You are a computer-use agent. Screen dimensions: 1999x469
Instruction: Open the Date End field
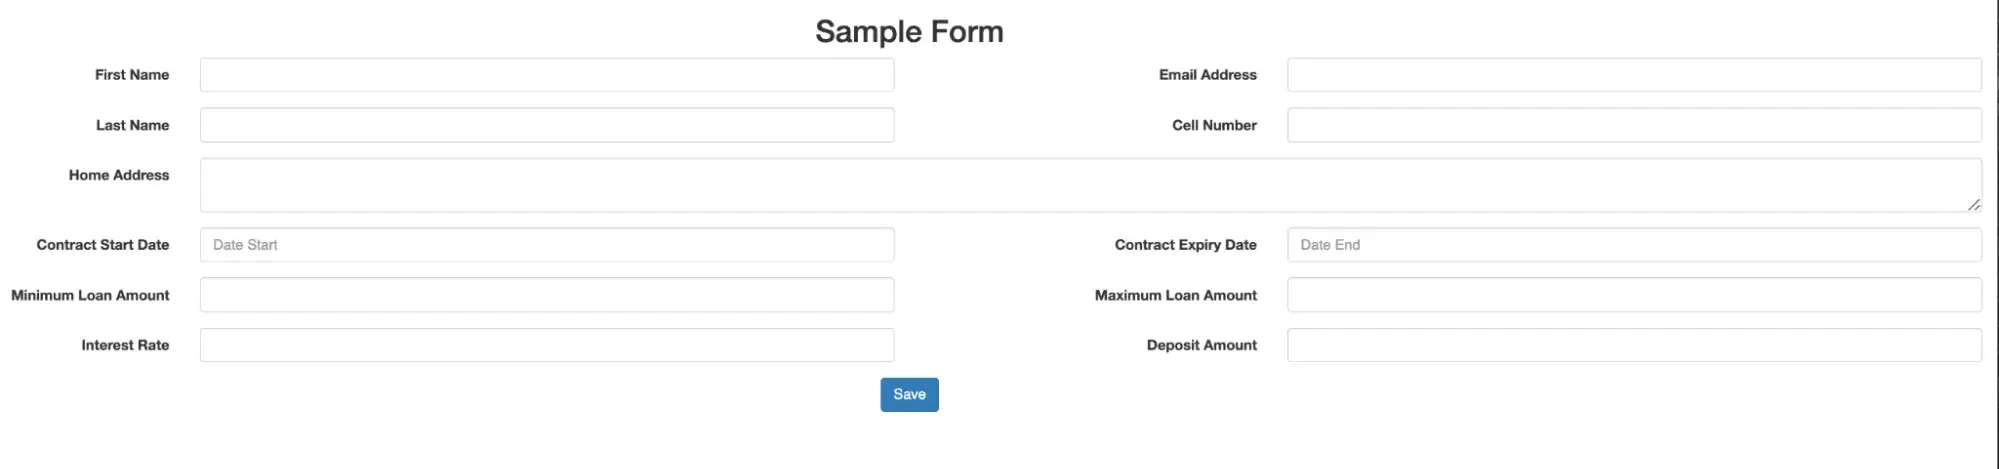coord(1633,245)
